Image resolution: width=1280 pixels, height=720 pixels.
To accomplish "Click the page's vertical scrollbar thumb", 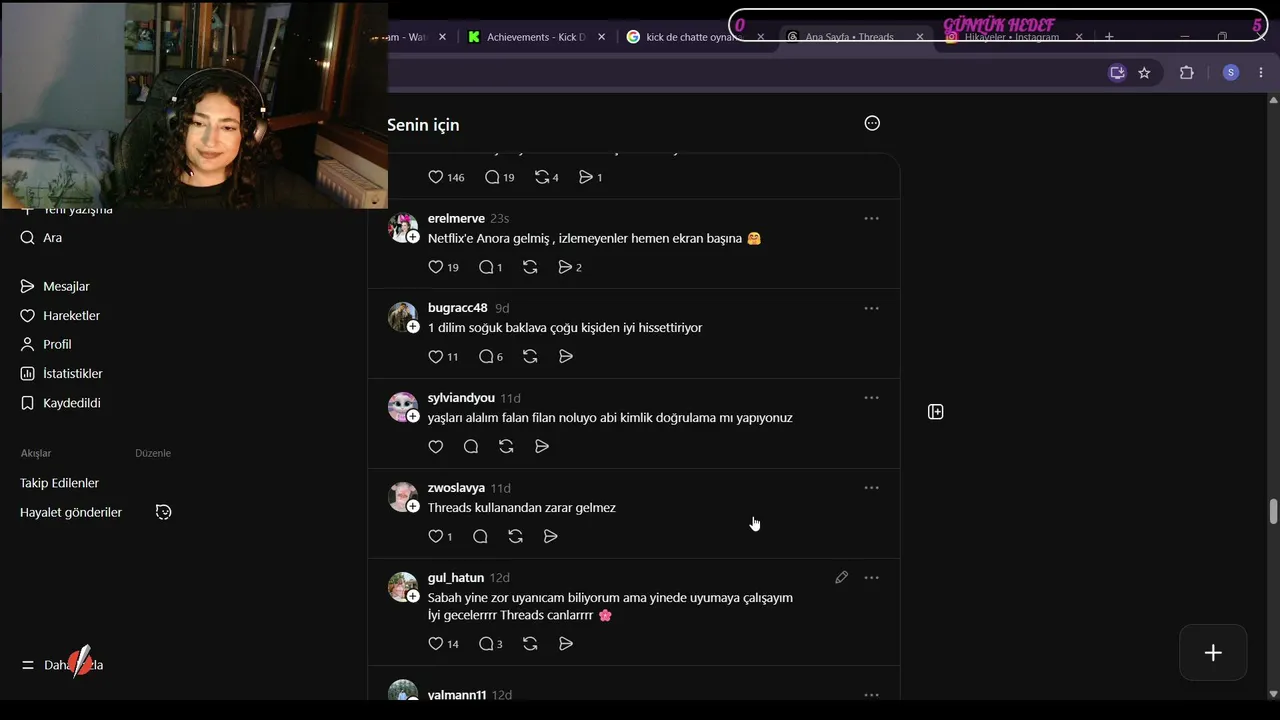I will tap(1273, 510).
